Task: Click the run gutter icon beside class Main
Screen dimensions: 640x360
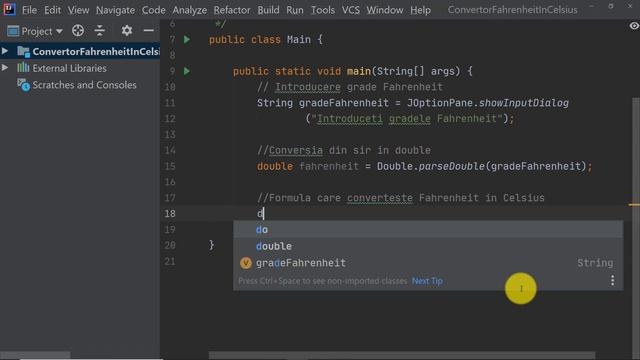Action: pos(187,40)
